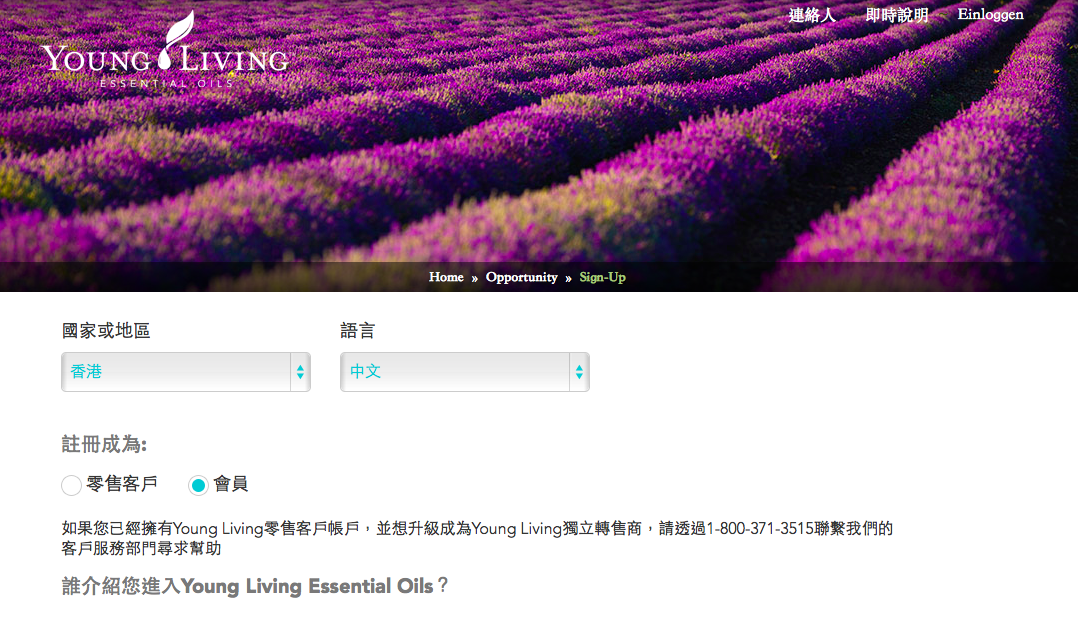Image resolution: width=1078 pixels, height=619 pixels.
Task: Go to Home in the breadcrumb
Action: click(x=446, y=277)
